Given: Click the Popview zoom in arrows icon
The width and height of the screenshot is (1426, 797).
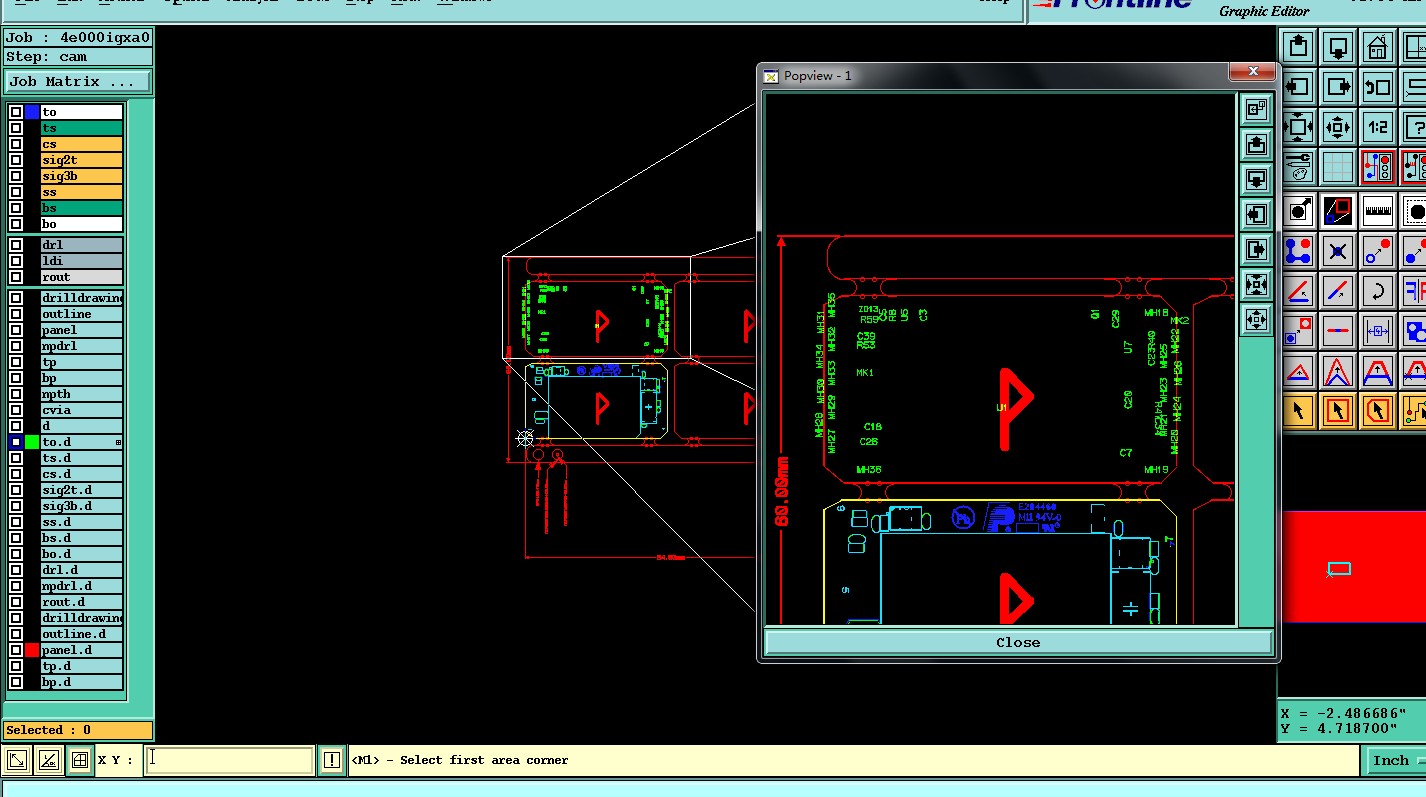Looking at the screenshot, I should click(x=1257, y=285).
